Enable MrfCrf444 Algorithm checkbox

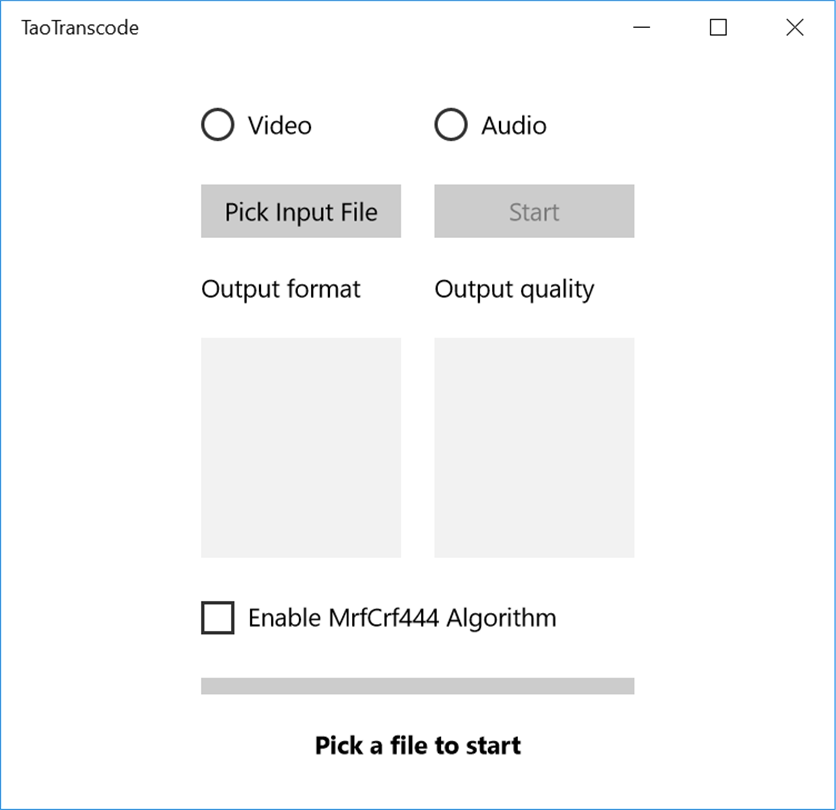pyautogui.click(x=379, y=618)
